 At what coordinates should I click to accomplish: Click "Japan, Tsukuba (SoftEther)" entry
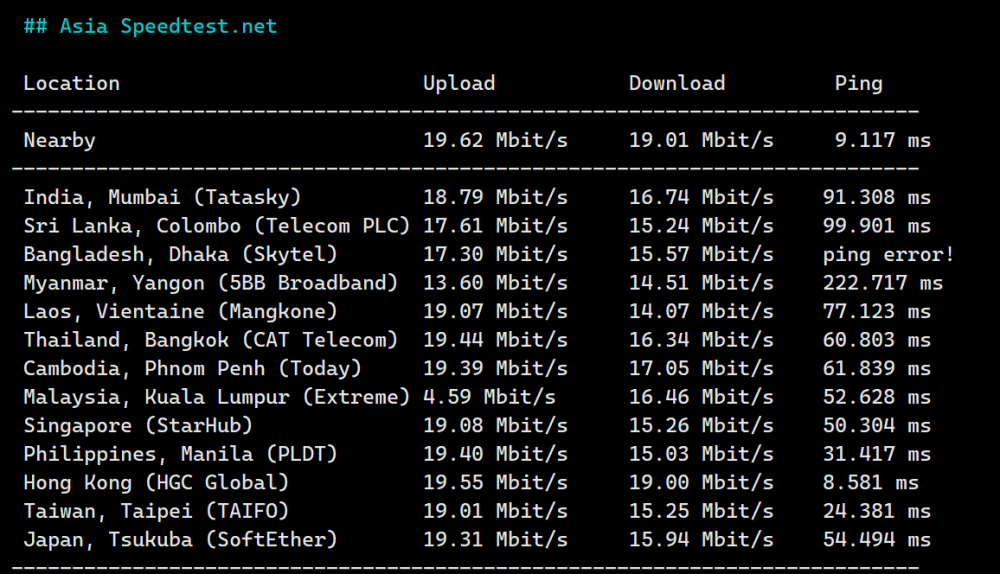tap(180, 541)
